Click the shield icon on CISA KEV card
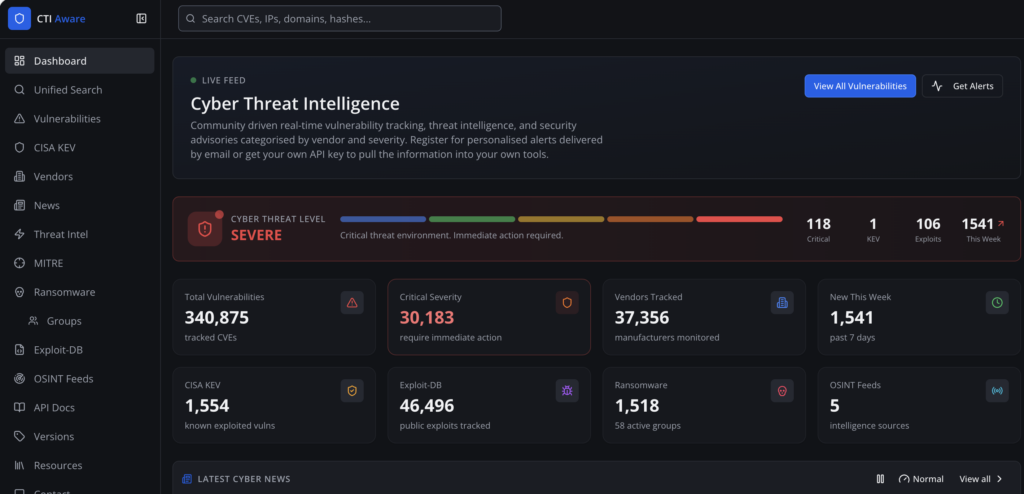The height and width of the screenshot is (494, 1024). point(352,391)
